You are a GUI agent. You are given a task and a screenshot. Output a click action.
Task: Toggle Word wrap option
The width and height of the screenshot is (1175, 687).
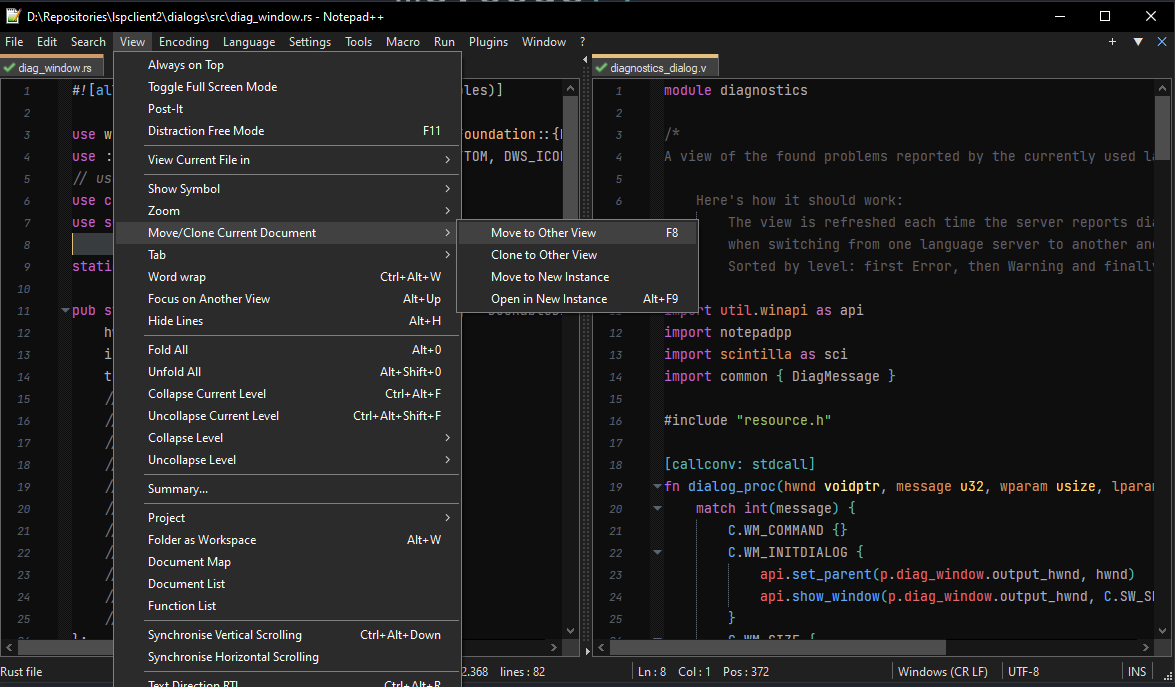(x=288, y=276)
